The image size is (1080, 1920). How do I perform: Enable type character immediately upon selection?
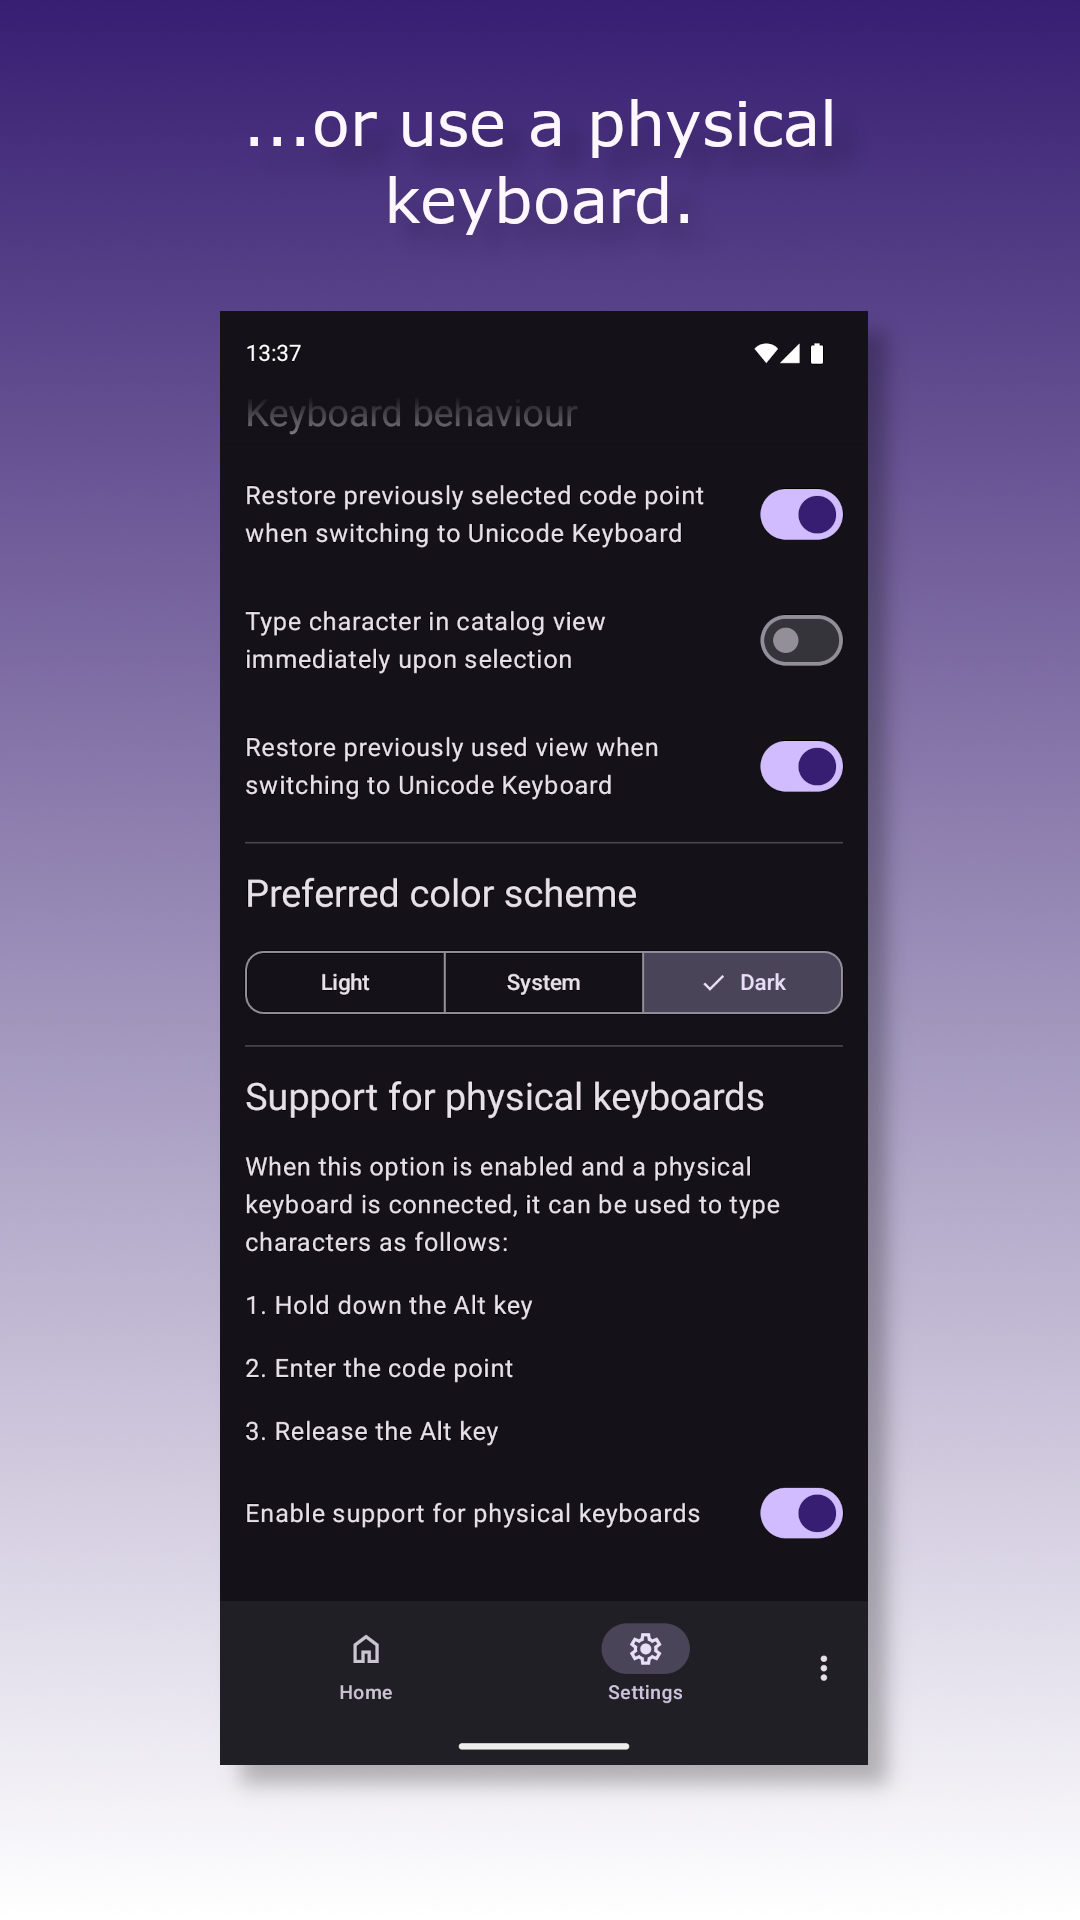point(801,641)
